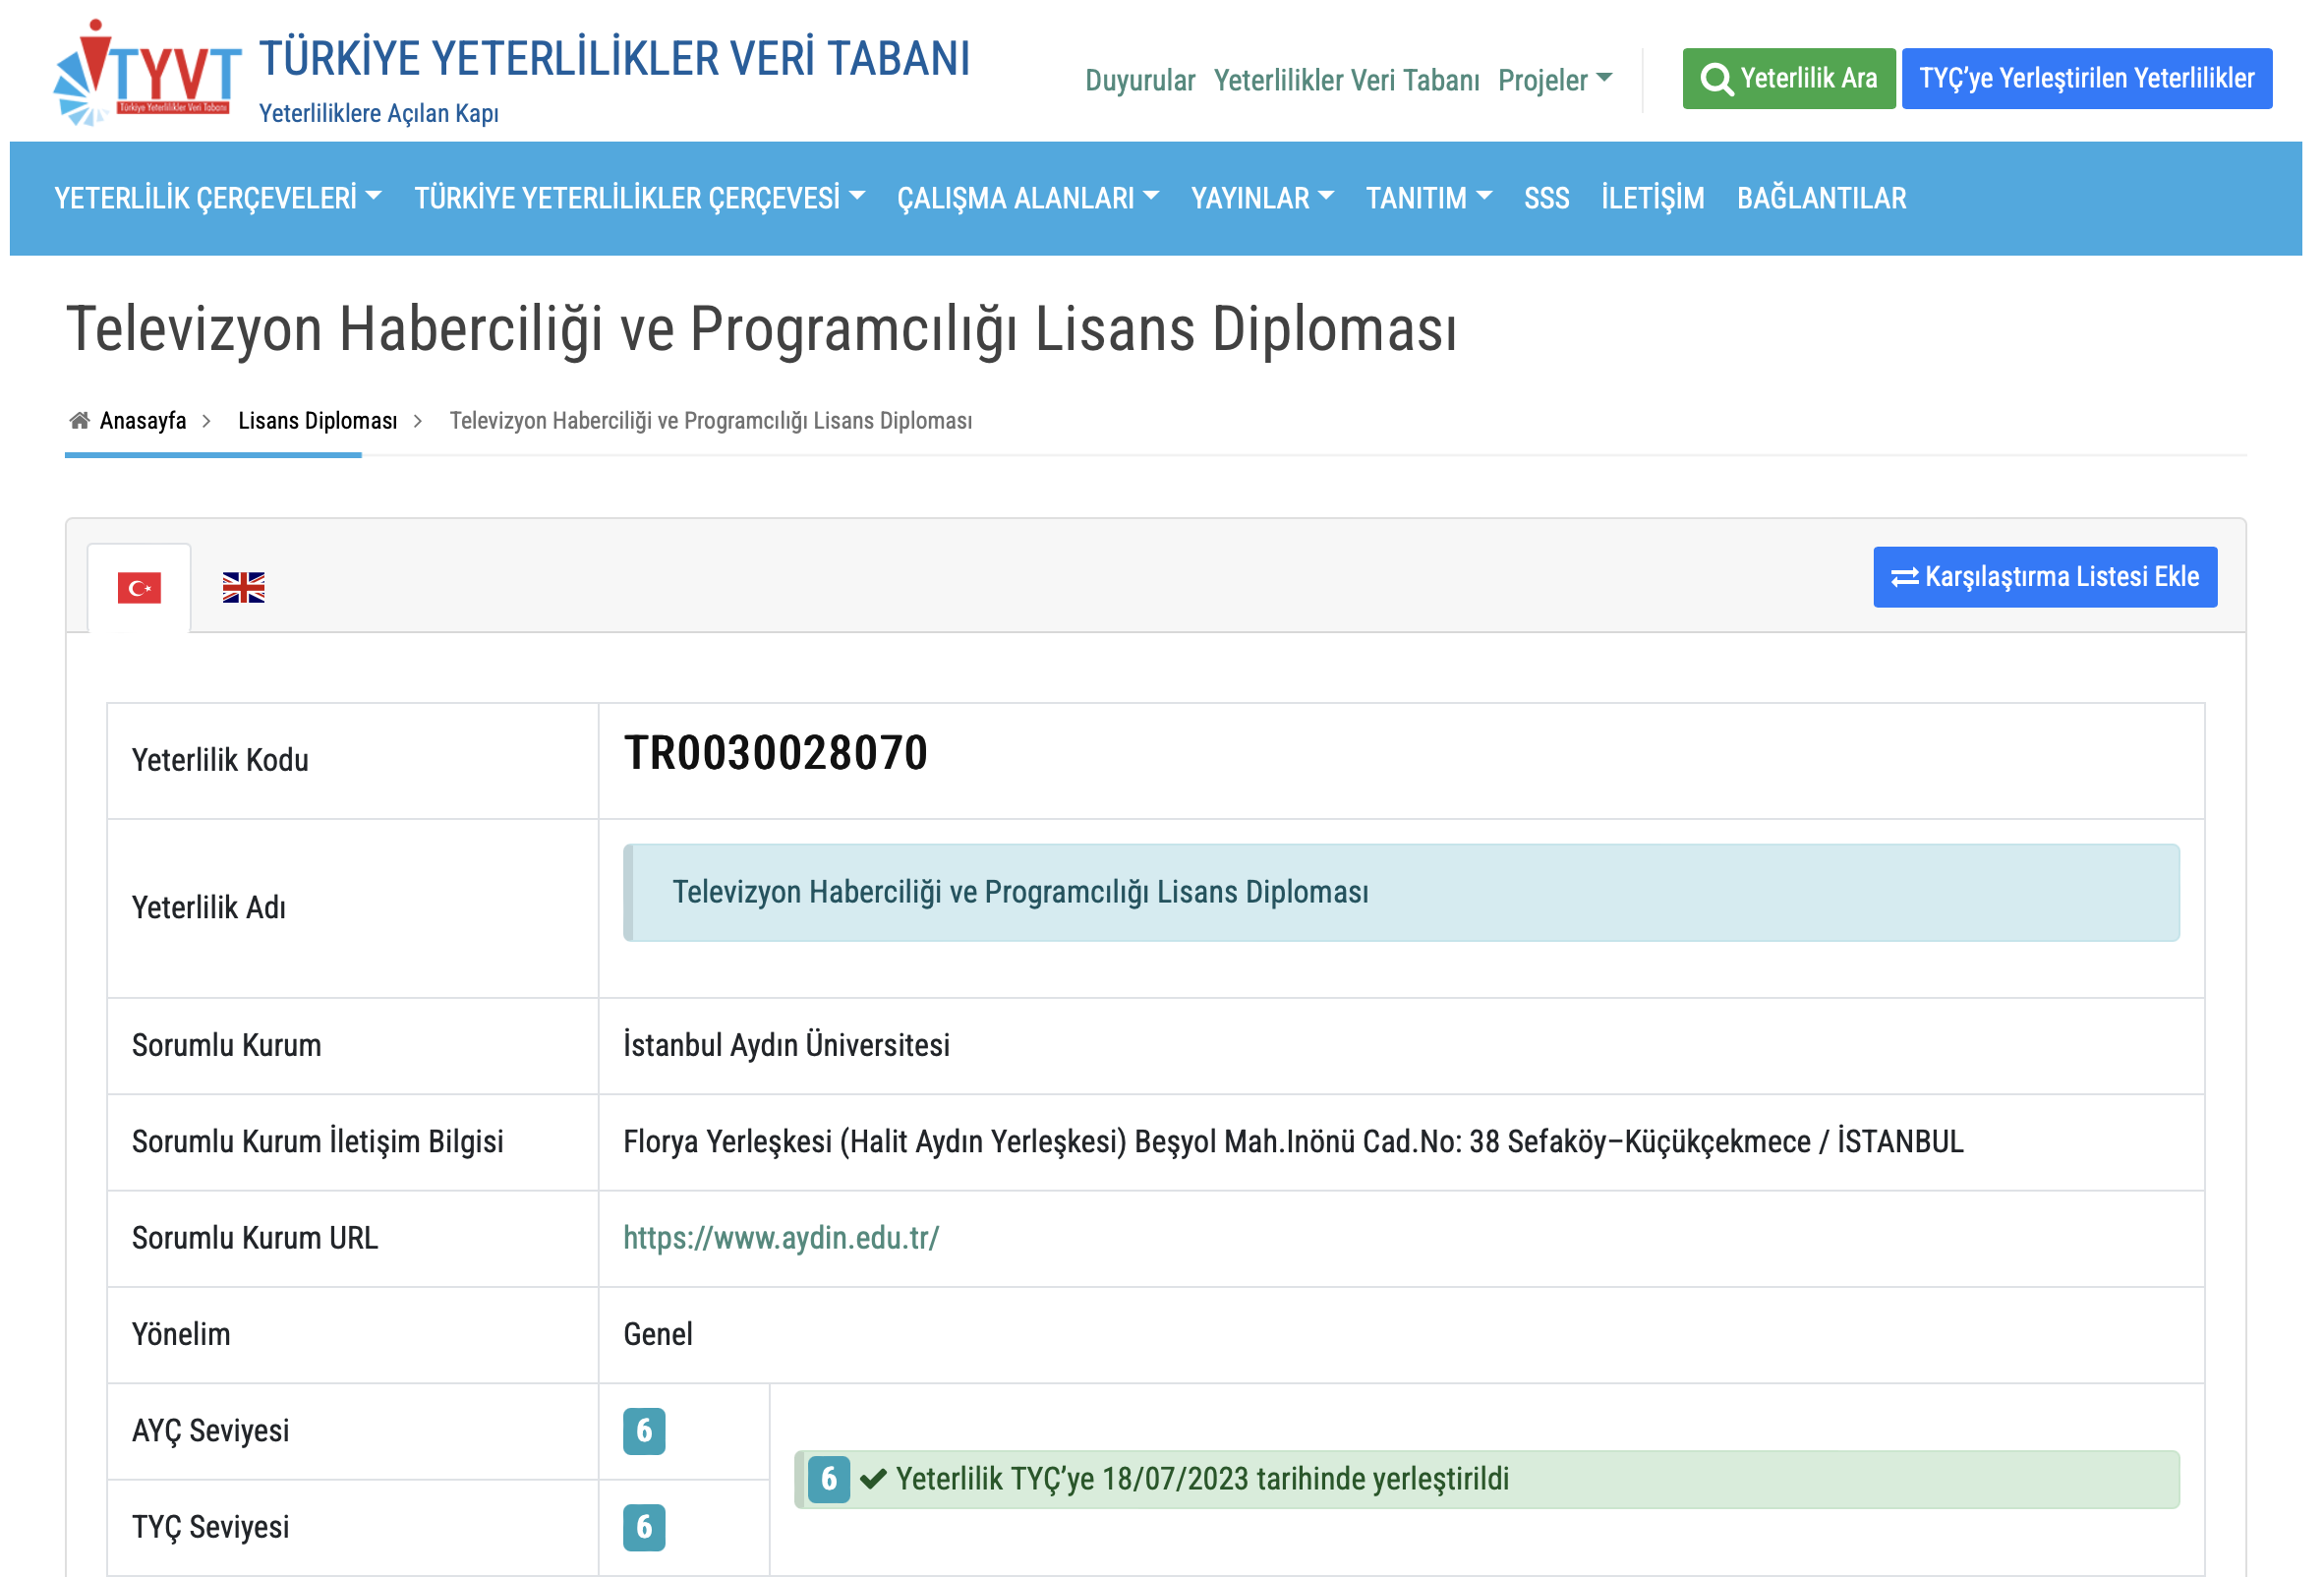Open the Duyurular link
Viewport: 2324px width, 1577px height.
pyautogui.click(x=1141, y=80)
